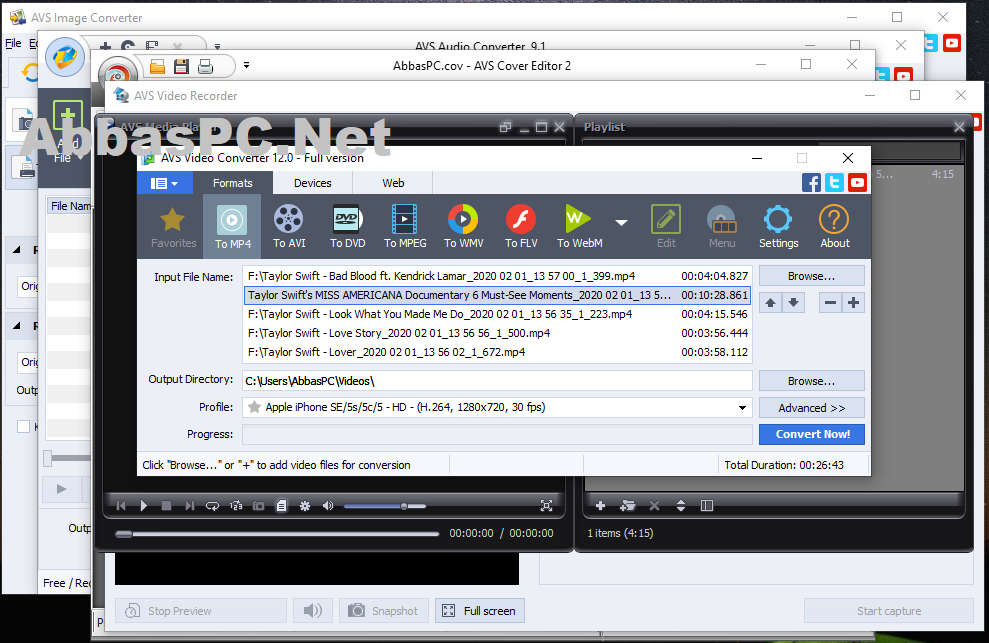Open Twitter link in Video Converter
Image resolution: width=989 pixels, height=643 pixels.
coord(834,183)
